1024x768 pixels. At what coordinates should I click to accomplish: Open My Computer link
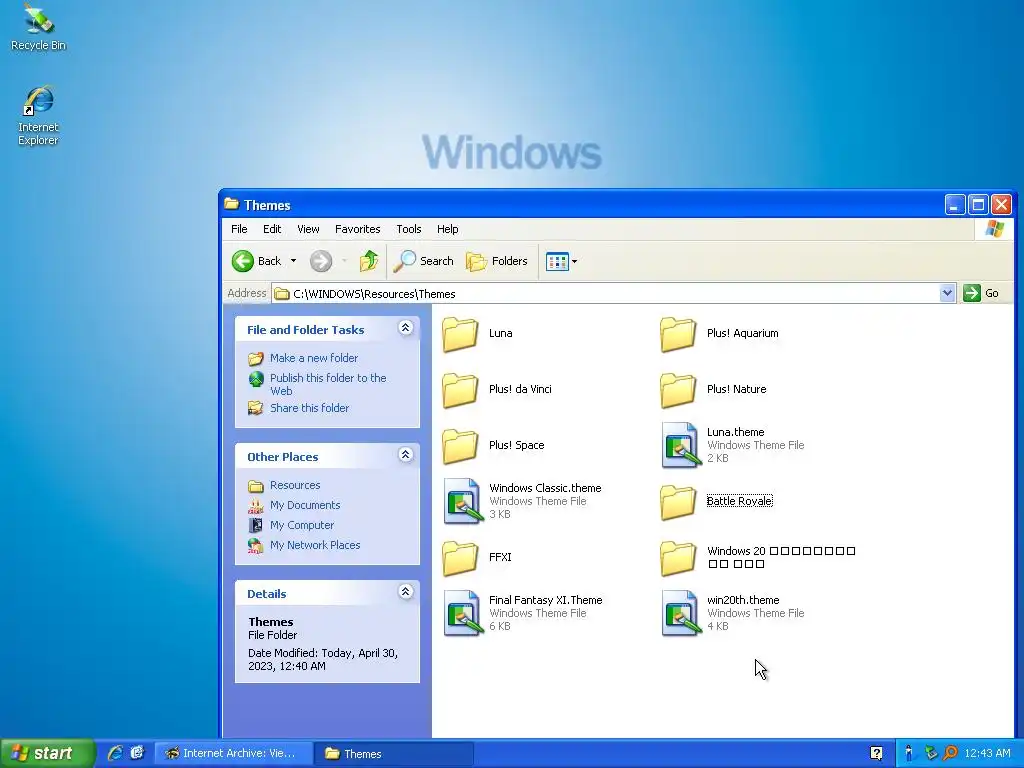click(x=302, y=525)
